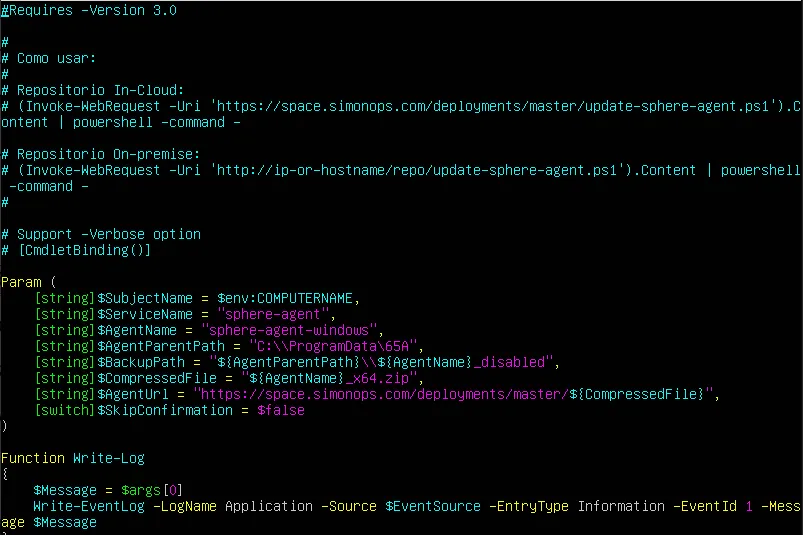The height and width of the screenshot is (535, 803).
Task: Click the $AgentParentPath parameter
Action: point(161,346)
